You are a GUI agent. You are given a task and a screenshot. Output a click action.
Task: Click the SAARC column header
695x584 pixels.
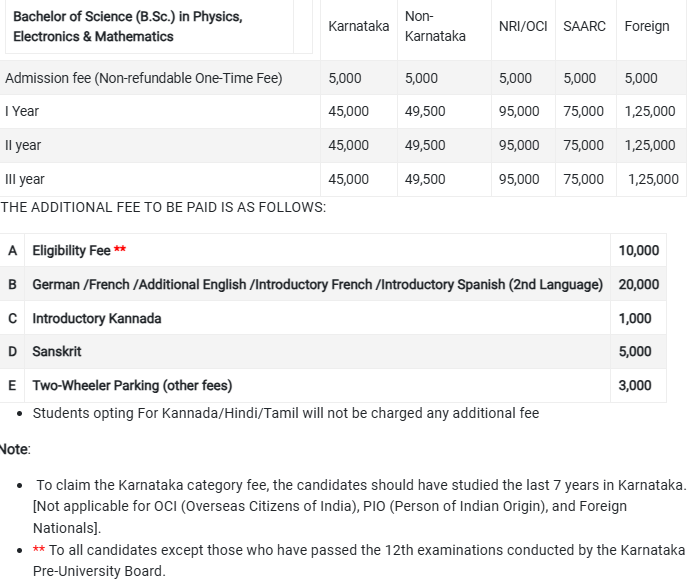pos(584,26)
